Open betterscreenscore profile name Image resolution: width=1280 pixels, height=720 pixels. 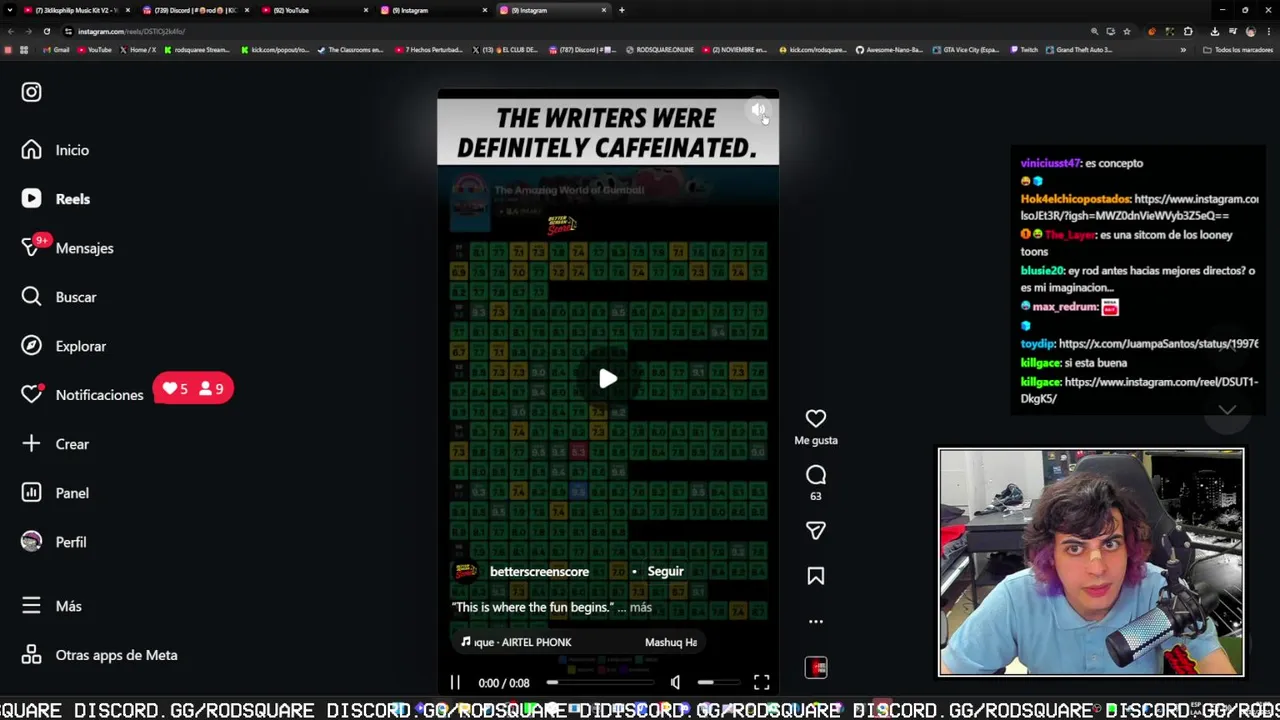539,572
